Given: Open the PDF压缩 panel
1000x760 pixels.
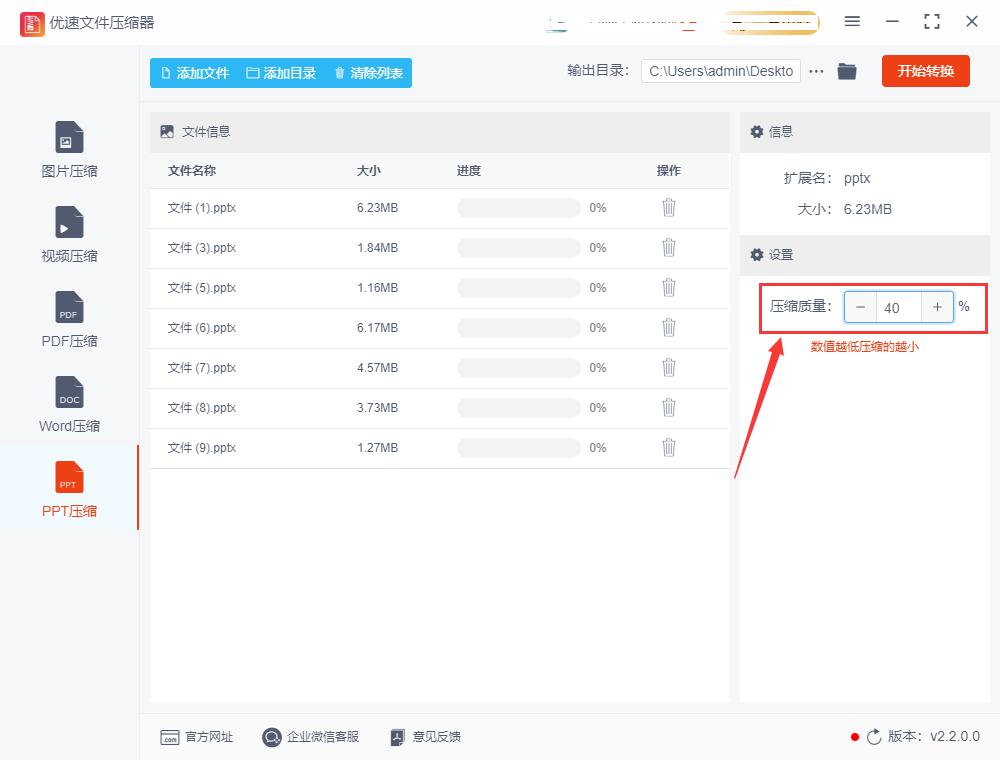Looking at the screenshot, I should tap(68, 318).
